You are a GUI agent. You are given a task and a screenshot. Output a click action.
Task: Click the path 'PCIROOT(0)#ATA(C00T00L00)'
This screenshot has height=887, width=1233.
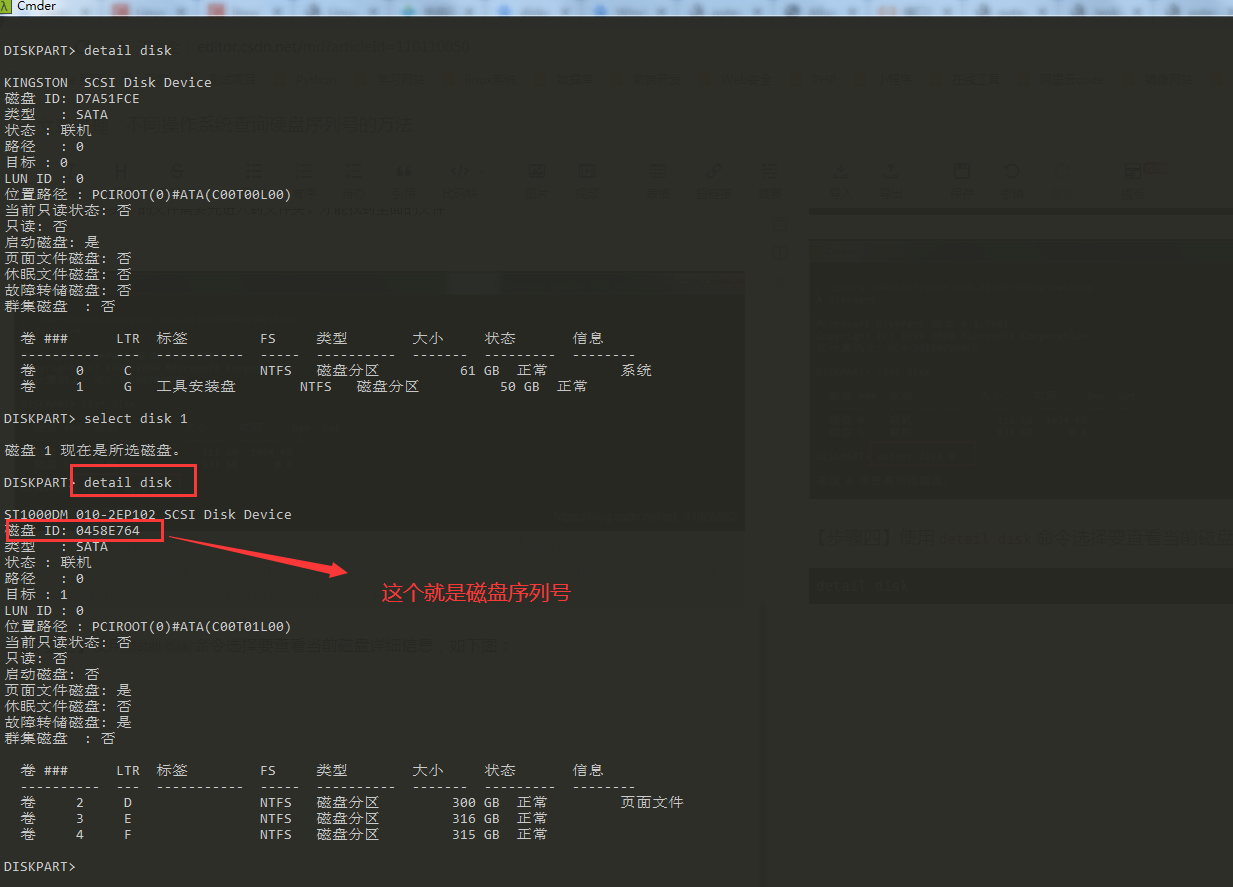tap(191, 194)
